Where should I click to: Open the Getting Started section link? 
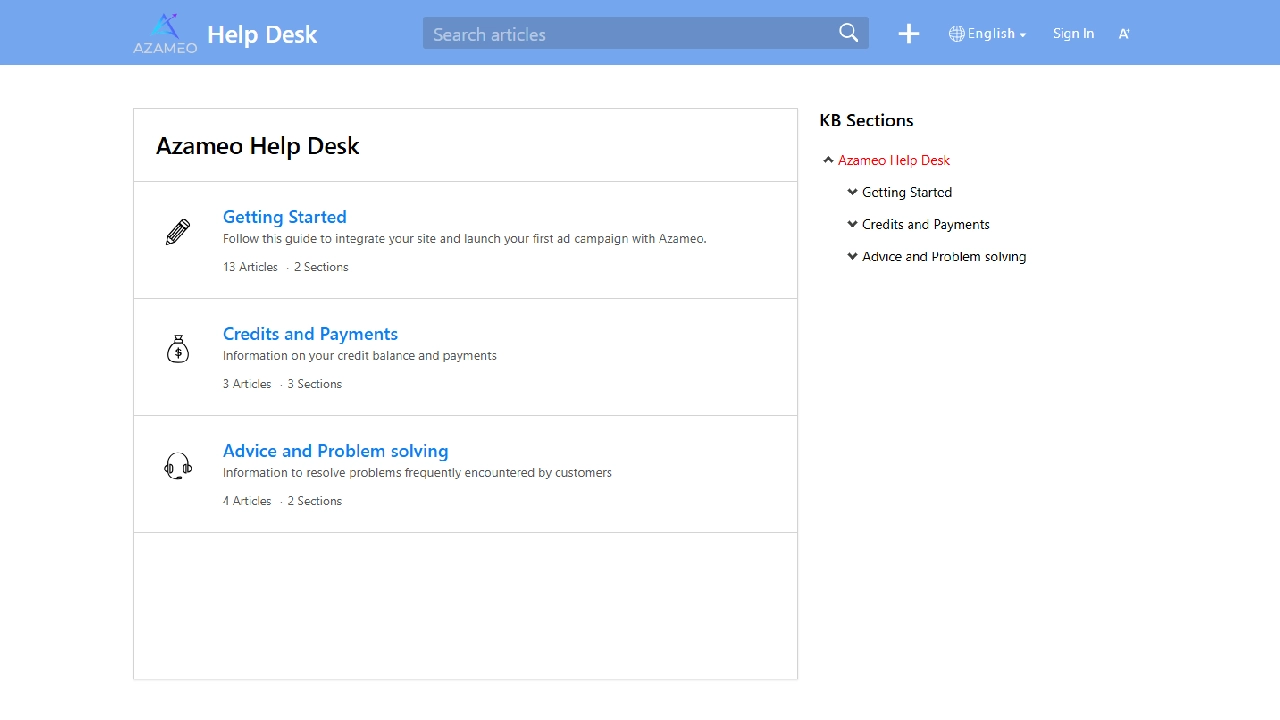[284, 217]
